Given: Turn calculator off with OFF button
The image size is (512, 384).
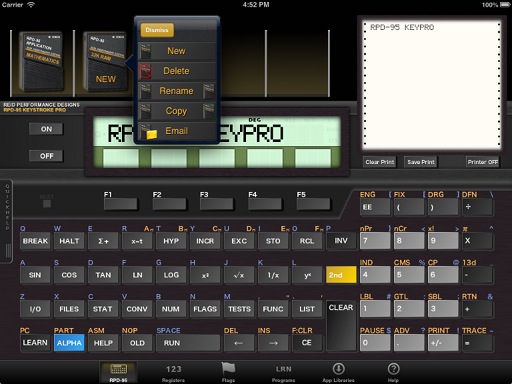Looking at the screenshot, I should pos(46,156).
